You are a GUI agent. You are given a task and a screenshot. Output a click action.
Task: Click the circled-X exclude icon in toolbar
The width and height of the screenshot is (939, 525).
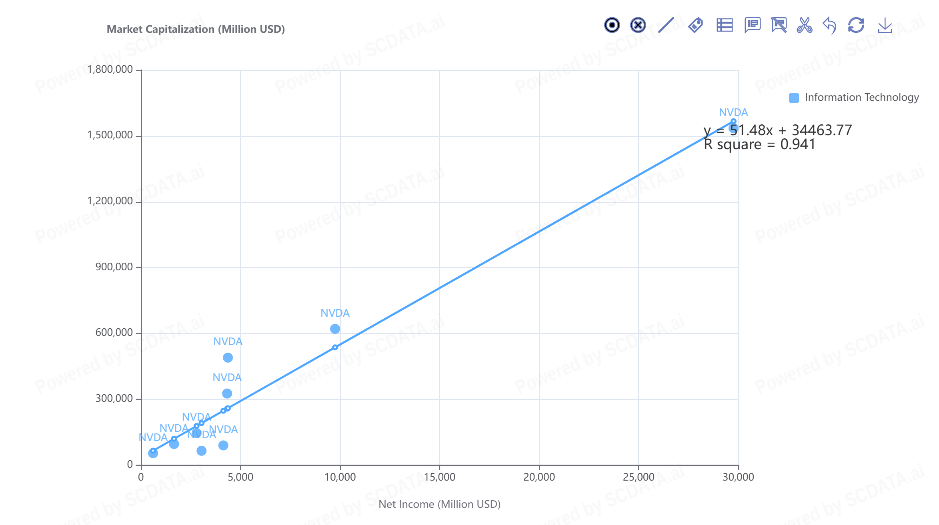(638, 25)
